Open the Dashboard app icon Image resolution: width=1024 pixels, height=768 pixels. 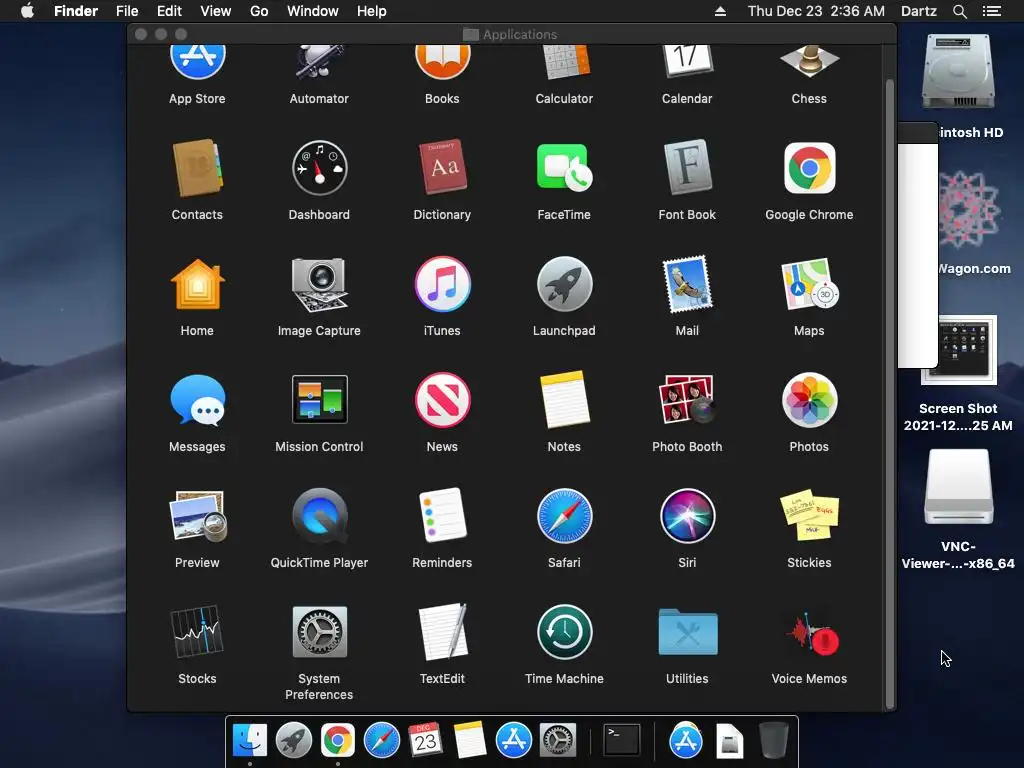pos(319,168)
